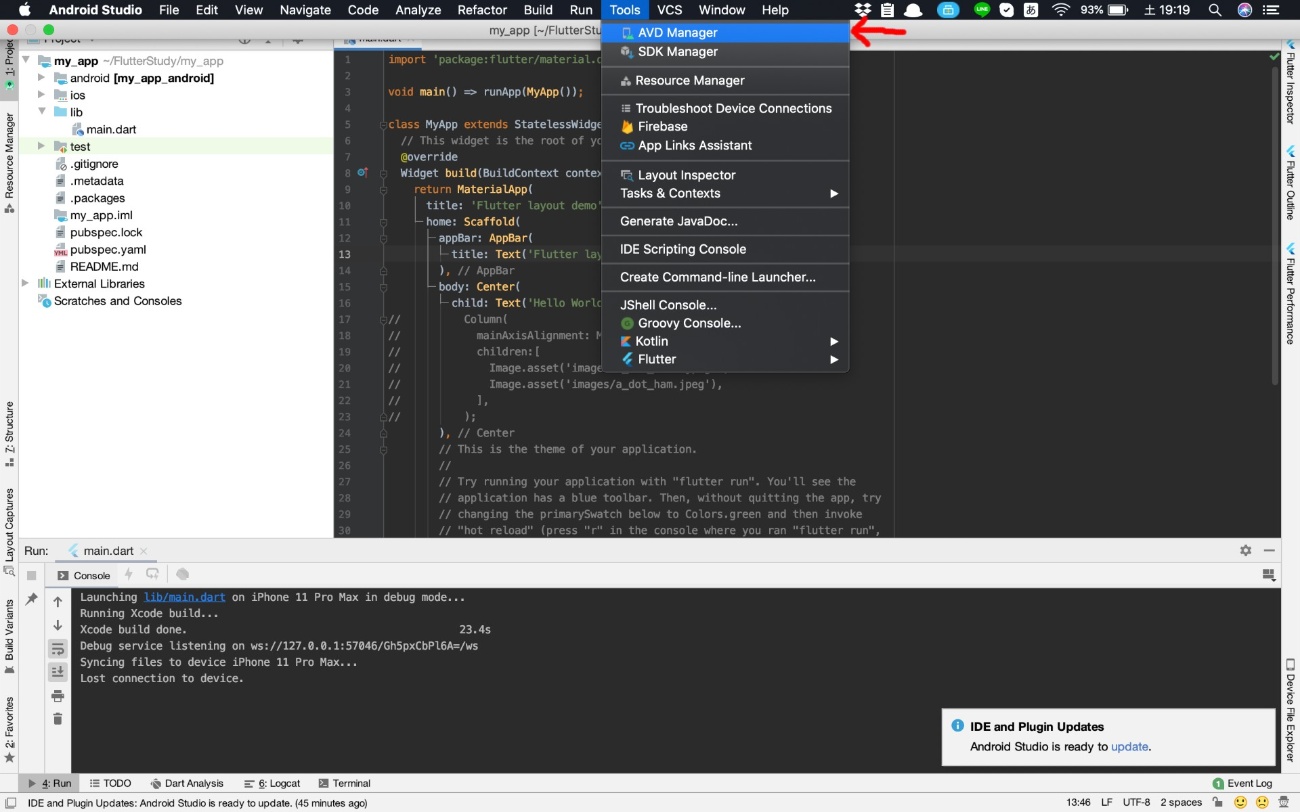Screen dimensions: 1300x812
Task: Select README.md in project tree
Action: [104, 266]
